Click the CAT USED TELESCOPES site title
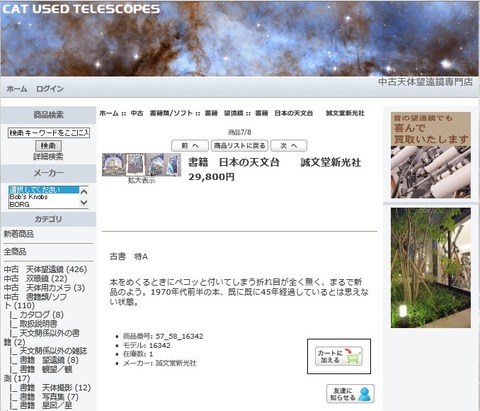 coord(81,9)
